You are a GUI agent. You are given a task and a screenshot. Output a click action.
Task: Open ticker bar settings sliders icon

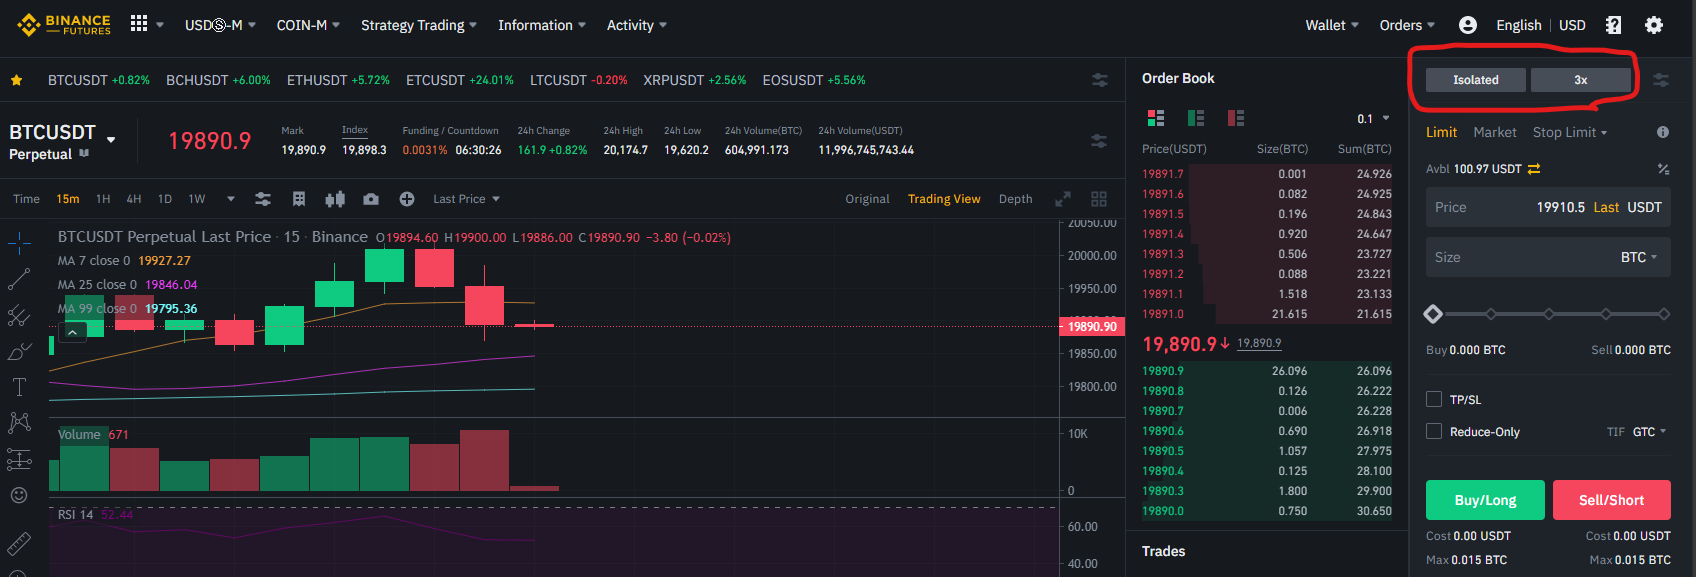click(1100, 80)
